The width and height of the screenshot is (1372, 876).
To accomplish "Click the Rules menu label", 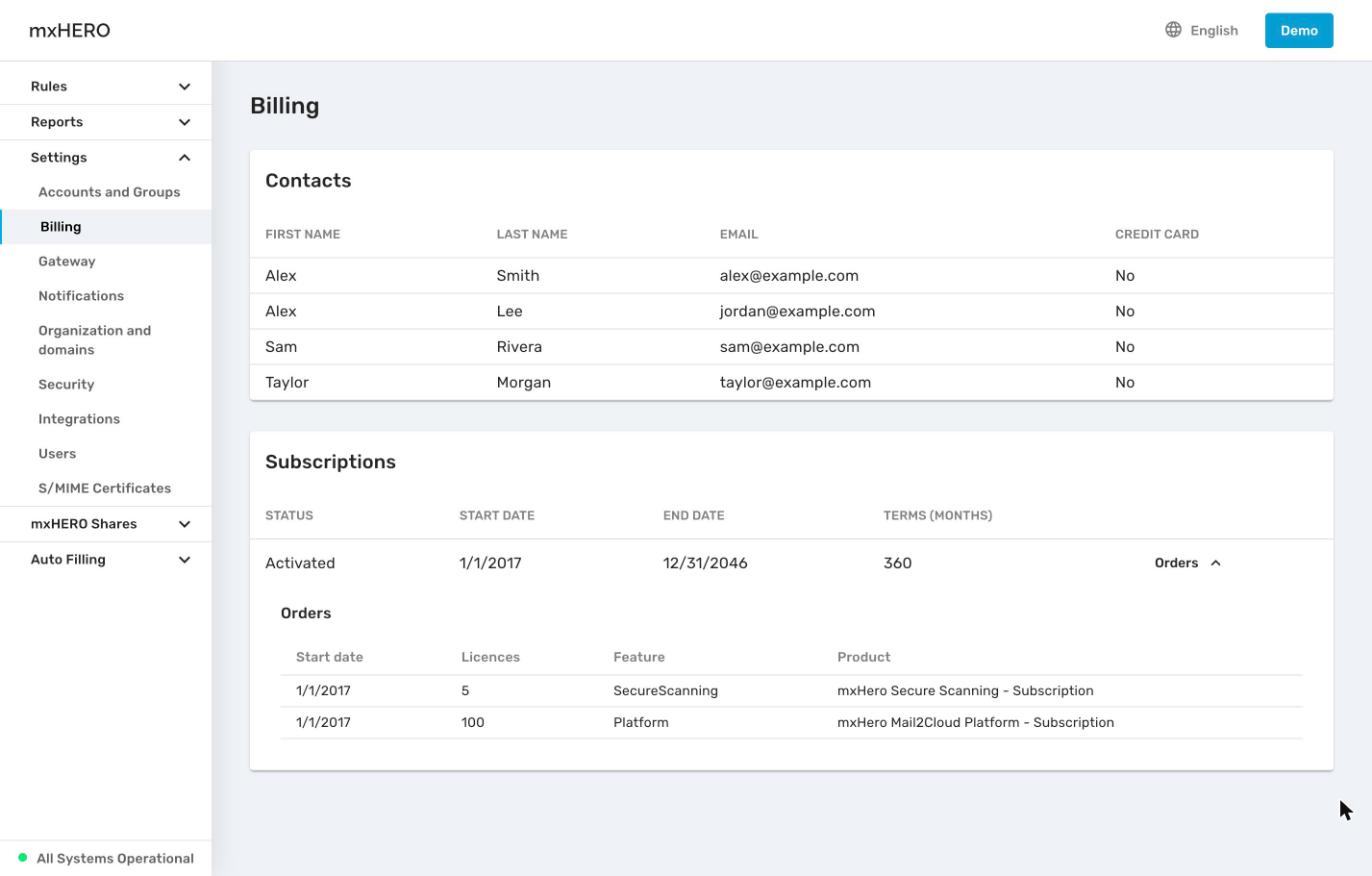I will (49, 86).
